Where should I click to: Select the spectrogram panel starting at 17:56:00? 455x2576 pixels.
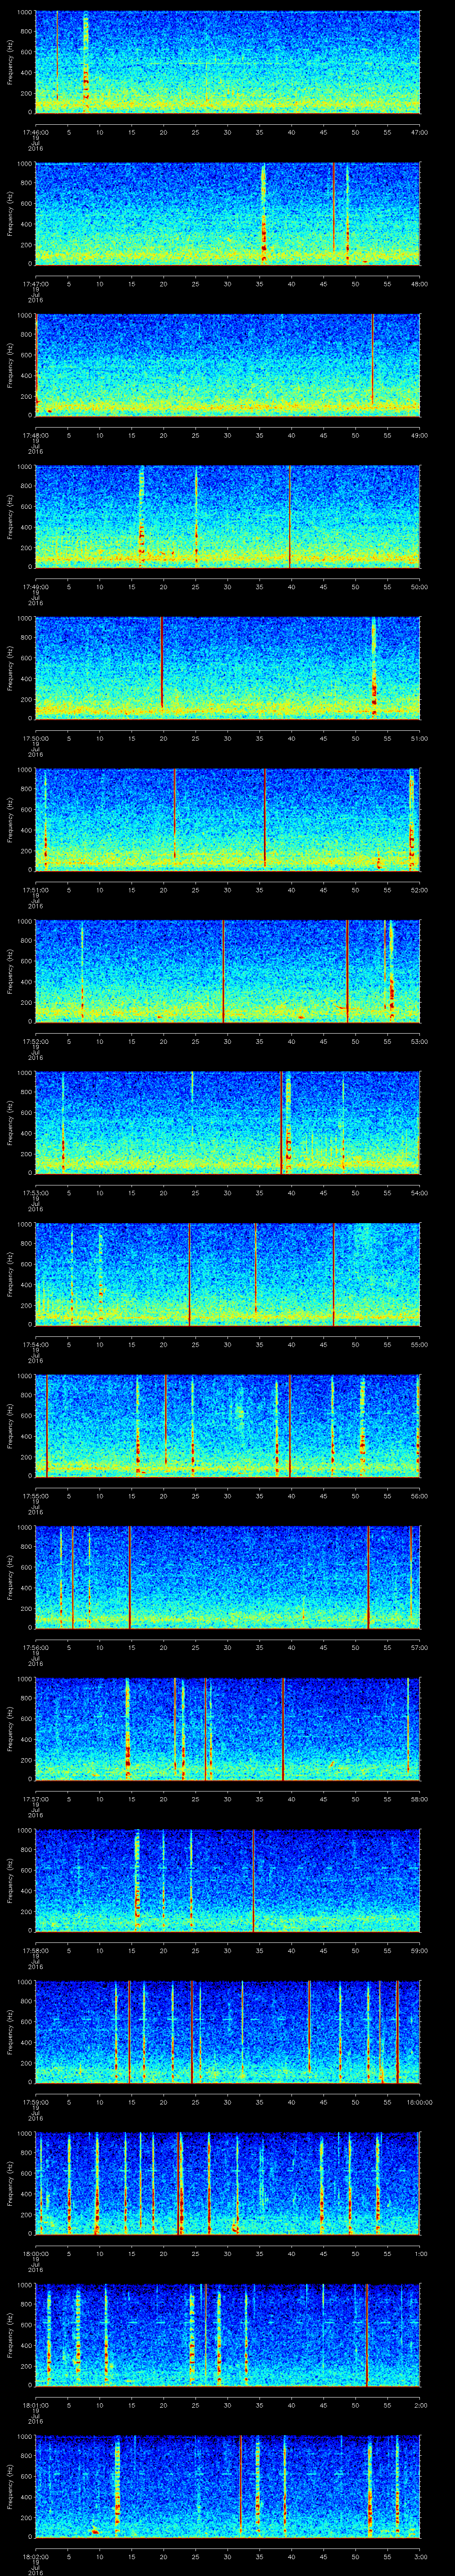point(228,1578)
